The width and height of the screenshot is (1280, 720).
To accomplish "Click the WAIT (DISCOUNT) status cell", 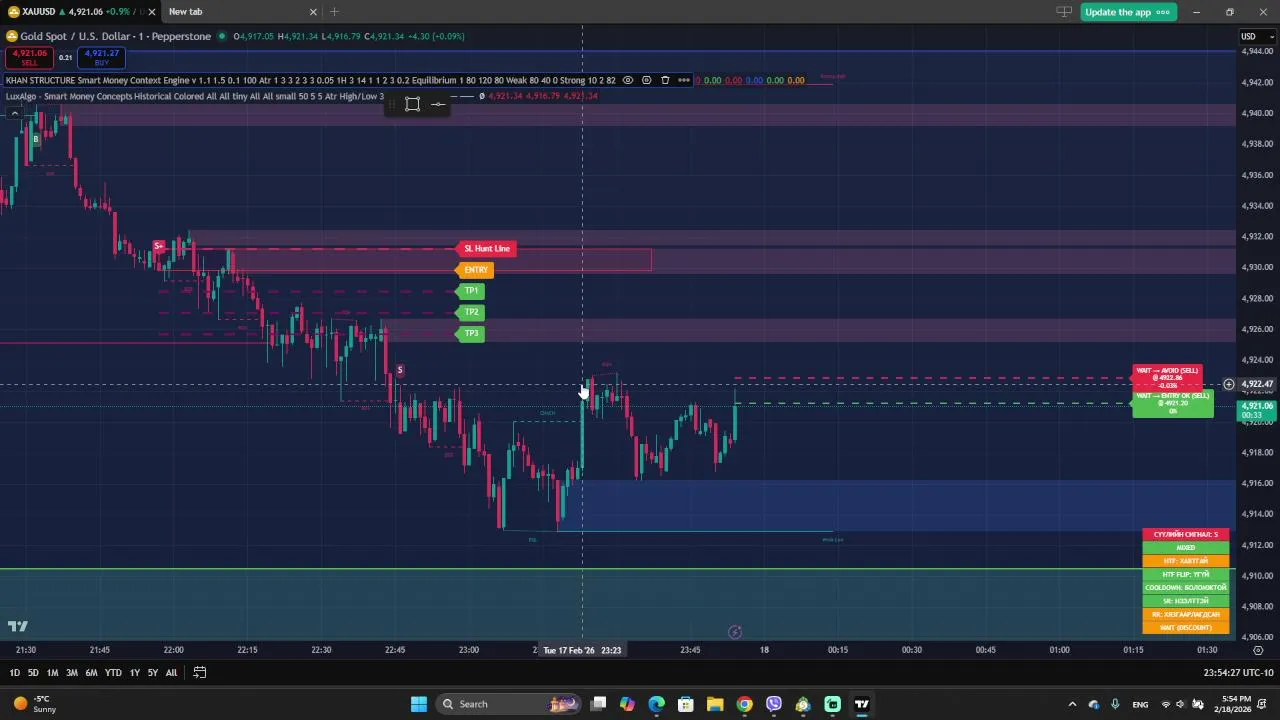I will [1186, 628].
